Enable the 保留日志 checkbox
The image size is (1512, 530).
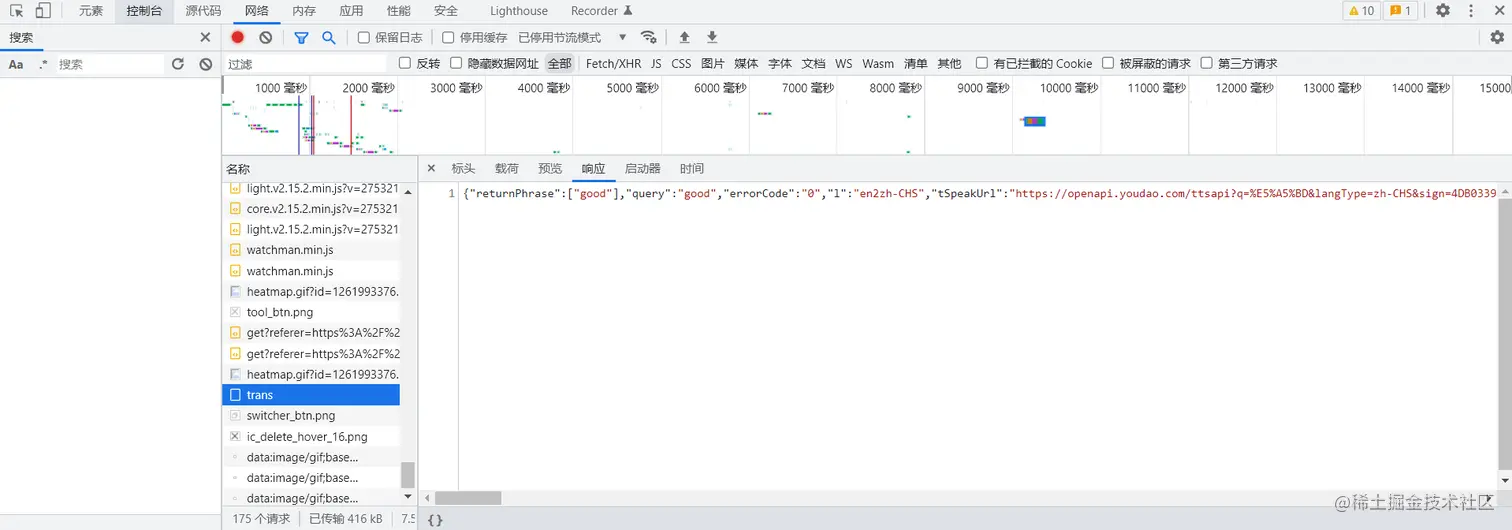tap(364, 37)
